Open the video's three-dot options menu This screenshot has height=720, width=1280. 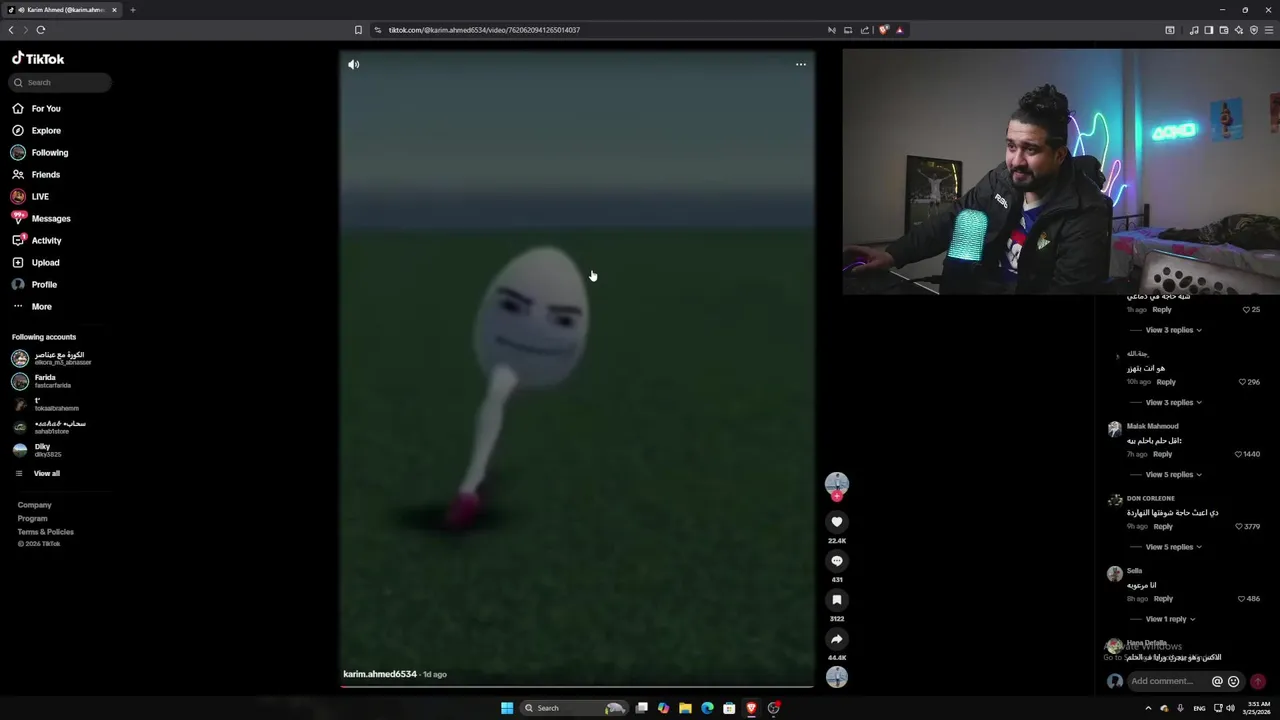tap(800, 64)
